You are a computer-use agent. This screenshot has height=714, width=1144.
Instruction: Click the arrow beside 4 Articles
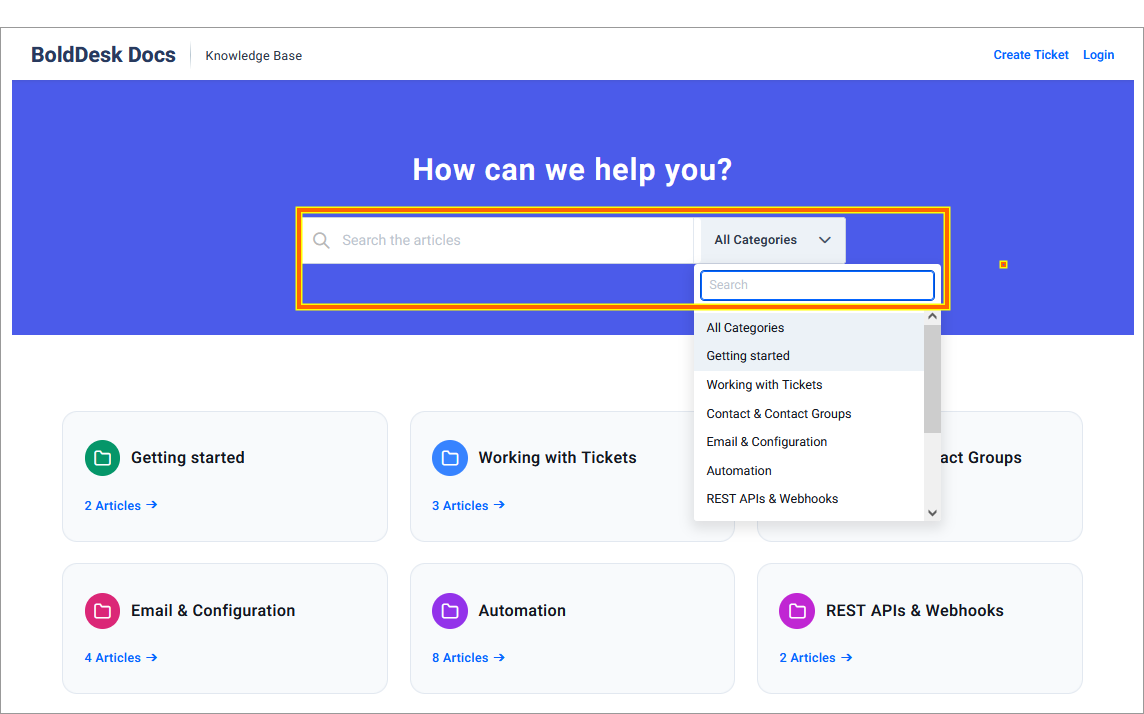(152, 657)
